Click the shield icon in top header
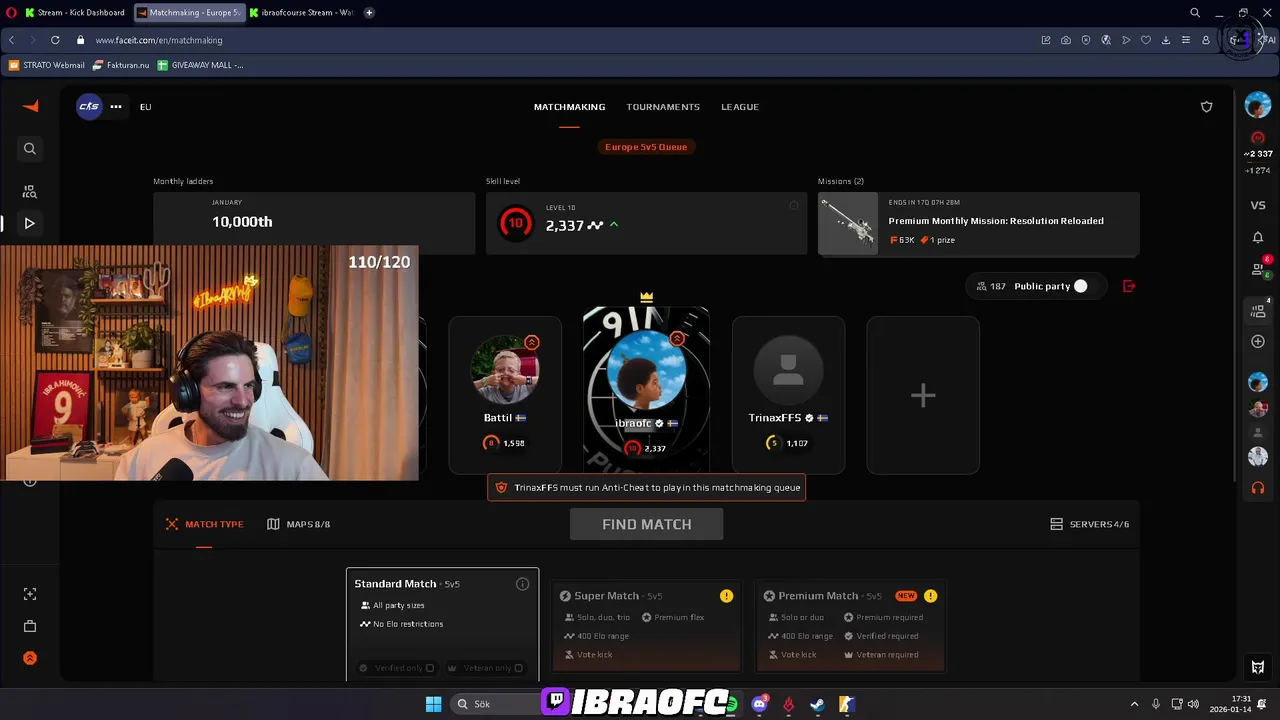1280x720 pixels. pyautogui.click(x=1207, y=106)
